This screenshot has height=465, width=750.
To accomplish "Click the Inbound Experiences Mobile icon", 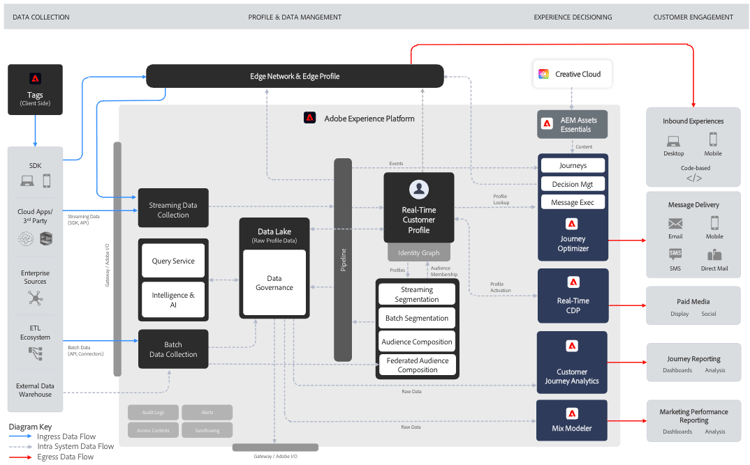I will (x=713, y=139).
